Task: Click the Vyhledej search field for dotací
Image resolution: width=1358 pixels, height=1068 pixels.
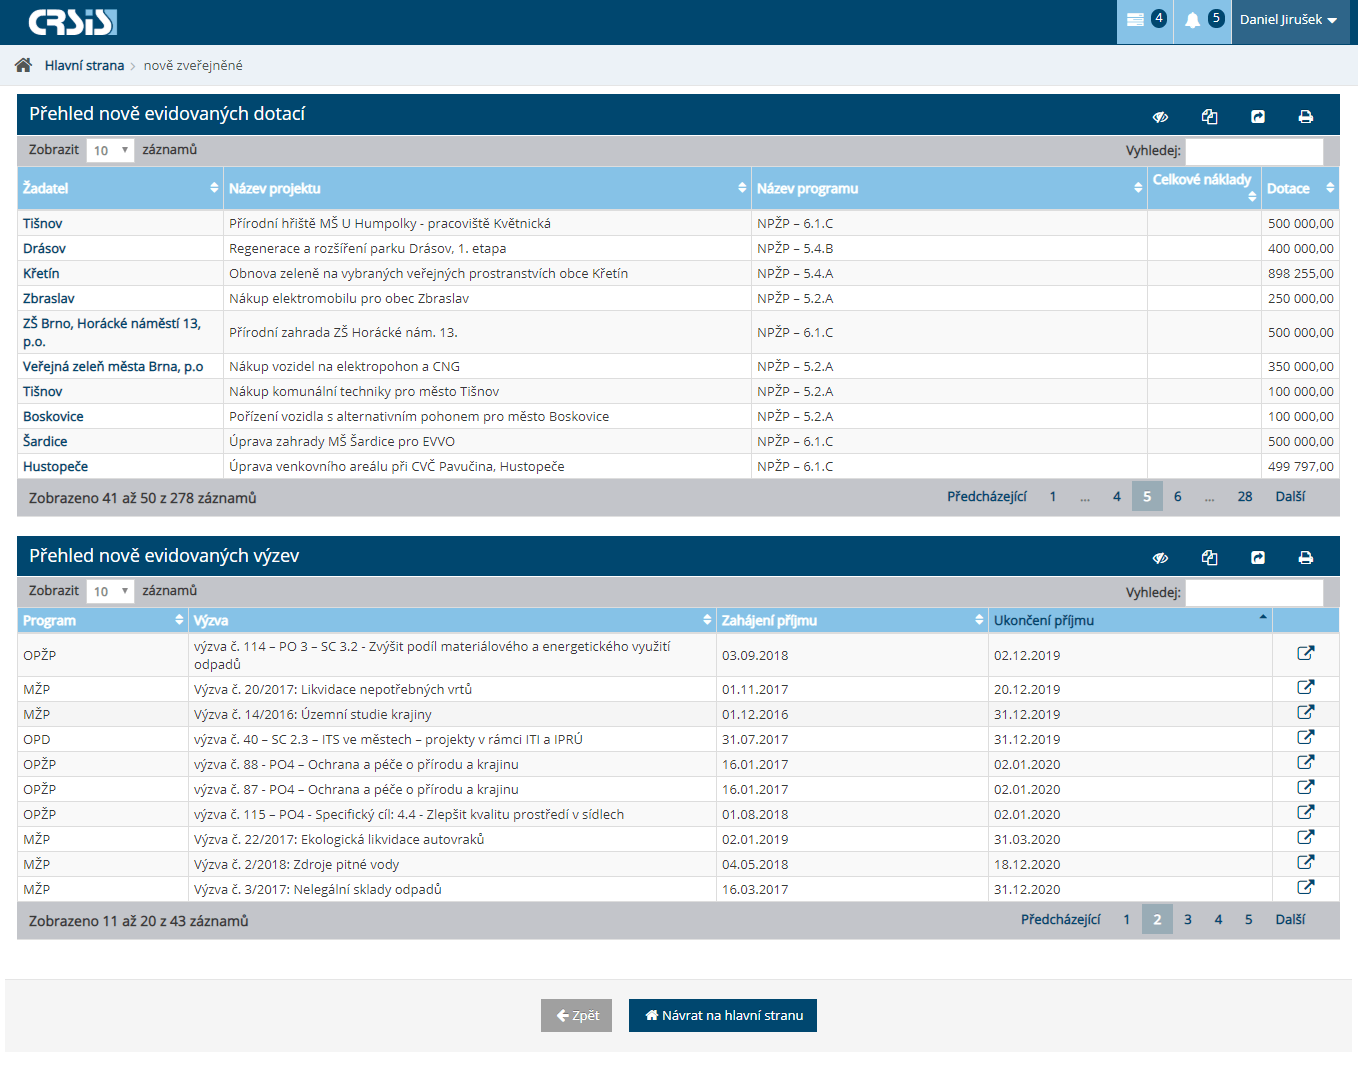Action: click(x=1253, y=151)
